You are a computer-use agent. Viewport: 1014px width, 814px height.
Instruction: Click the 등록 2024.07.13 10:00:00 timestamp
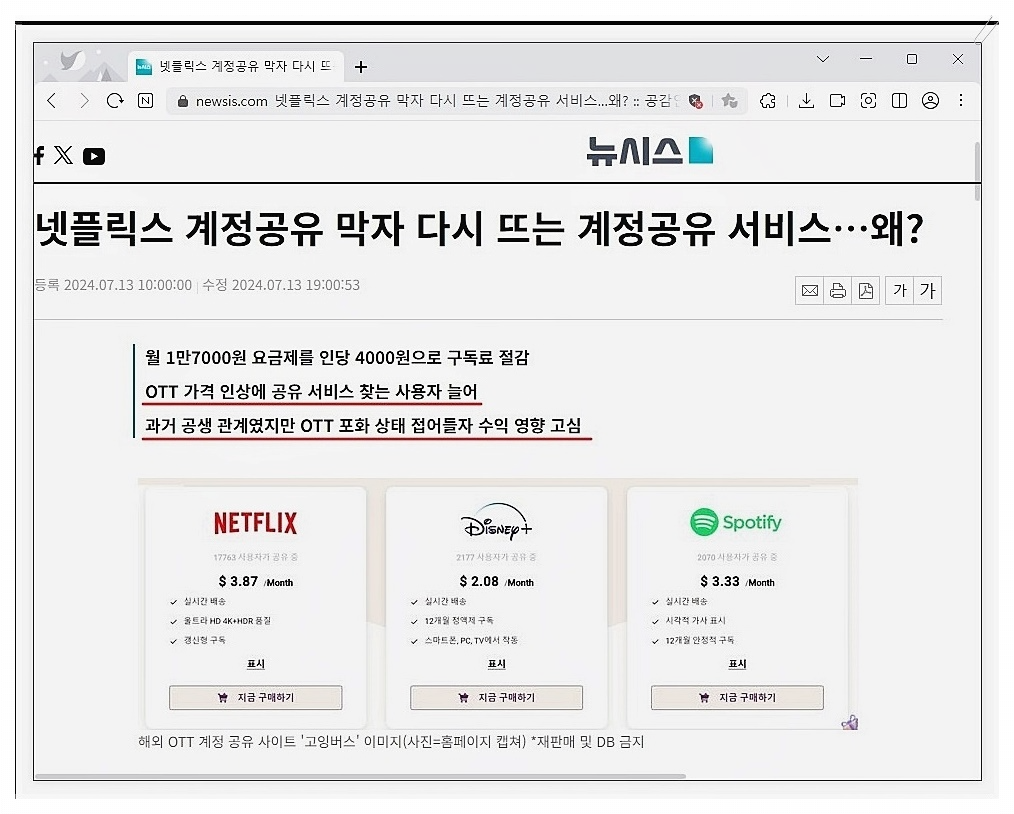click(113, 285)
